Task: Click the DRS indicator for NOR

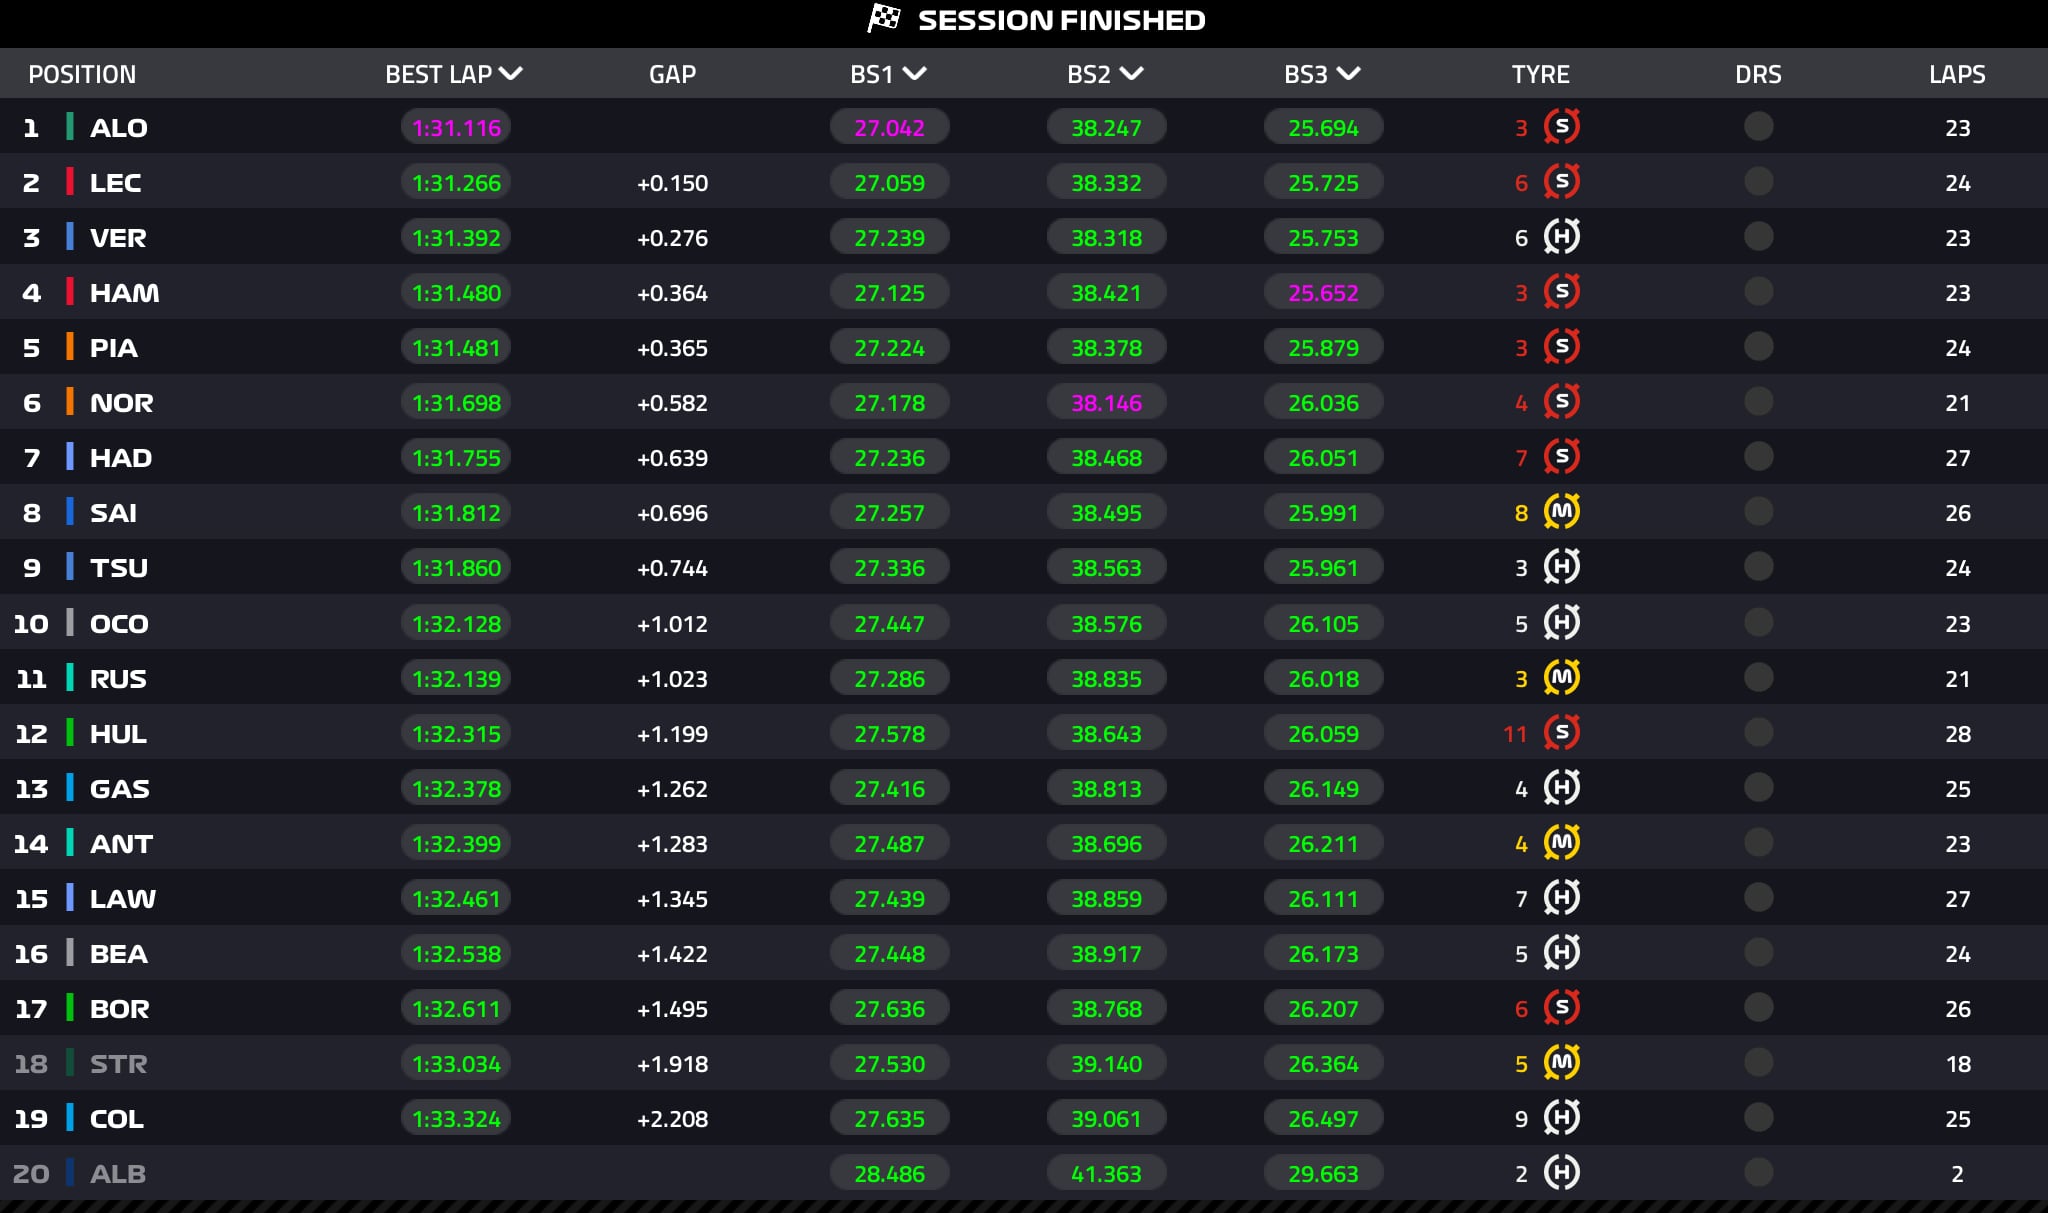Action: pos(1758,402)
